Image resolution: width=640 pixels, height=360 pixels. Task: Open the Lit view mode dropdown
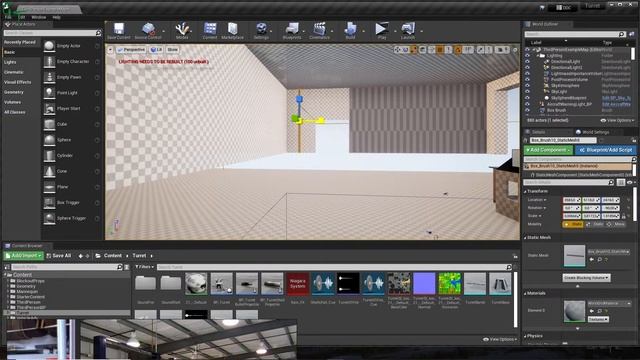[156, 50]
